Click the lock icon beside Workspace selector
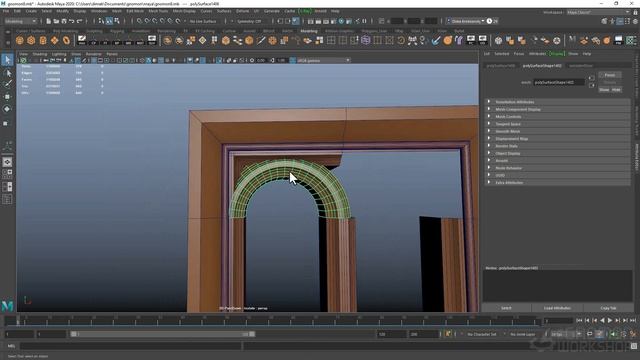Viewport: 640px width, 360px height. tap(635, 13)
